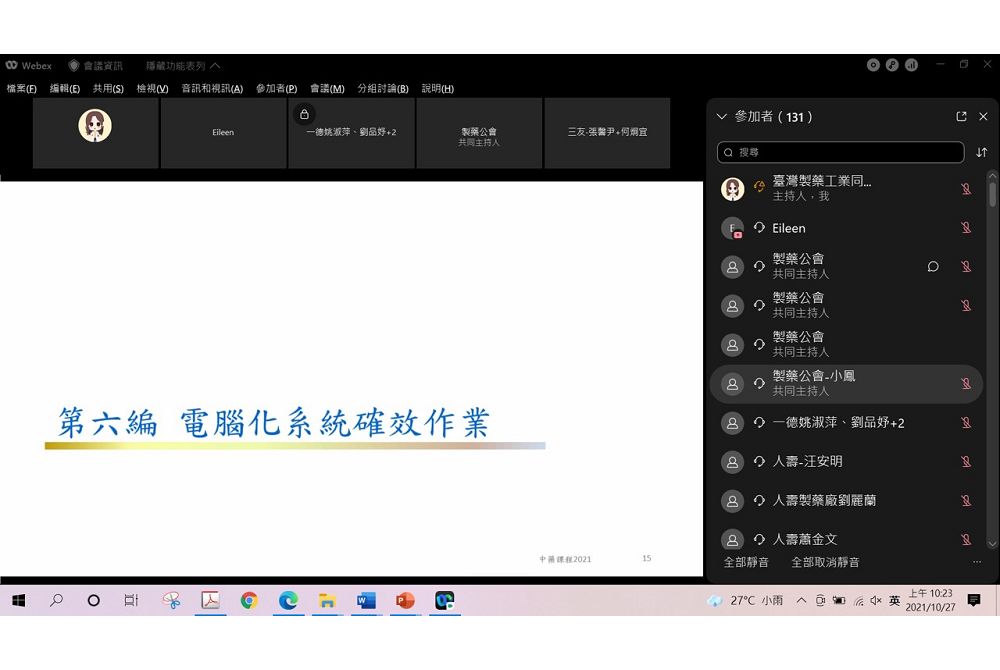
Task: Click the 全部靜音 button
Action: 746,562
